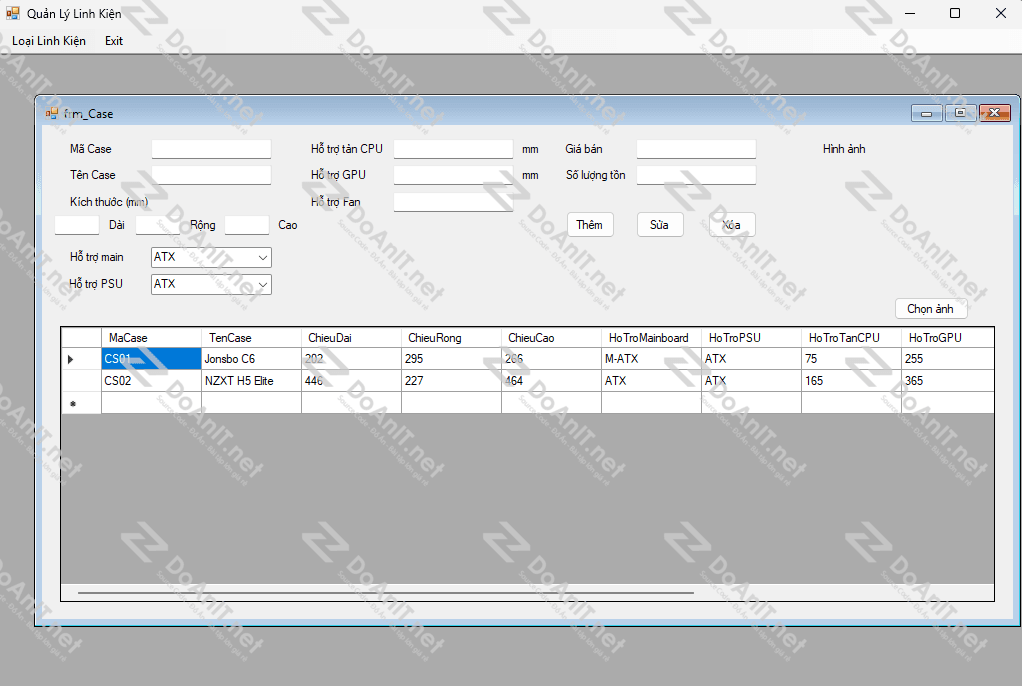This screenshot has width=1022, height=686.
Task: Focus the Tên Case input field
Action: [211, 175]
